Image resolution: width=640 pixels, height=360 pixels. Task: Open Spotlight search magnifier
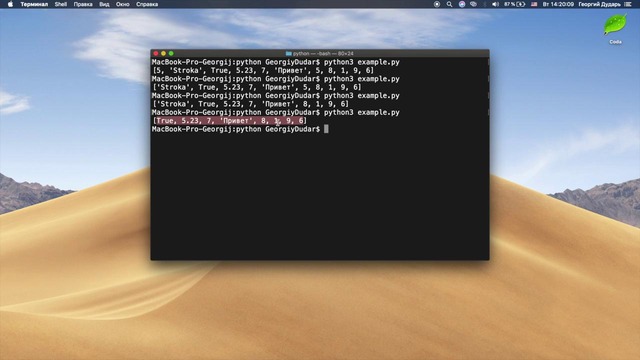(x=449, y=4)
